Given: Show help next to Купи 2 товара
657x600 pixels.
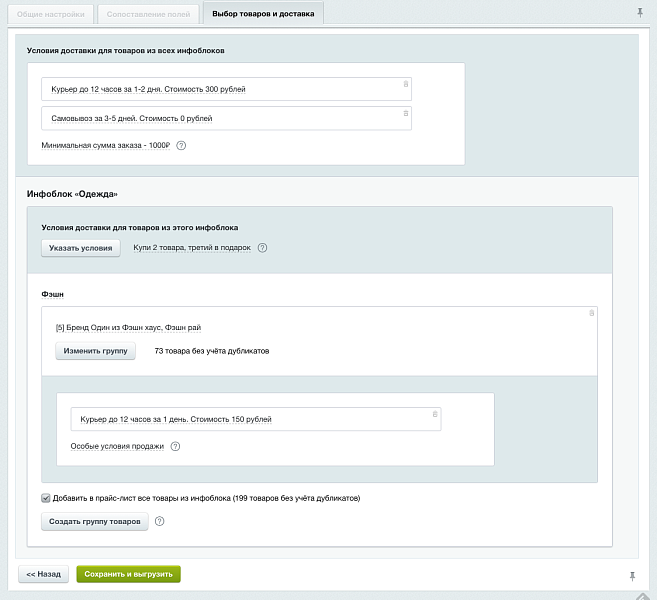Looking at the screenshot, I should [262, 248].
